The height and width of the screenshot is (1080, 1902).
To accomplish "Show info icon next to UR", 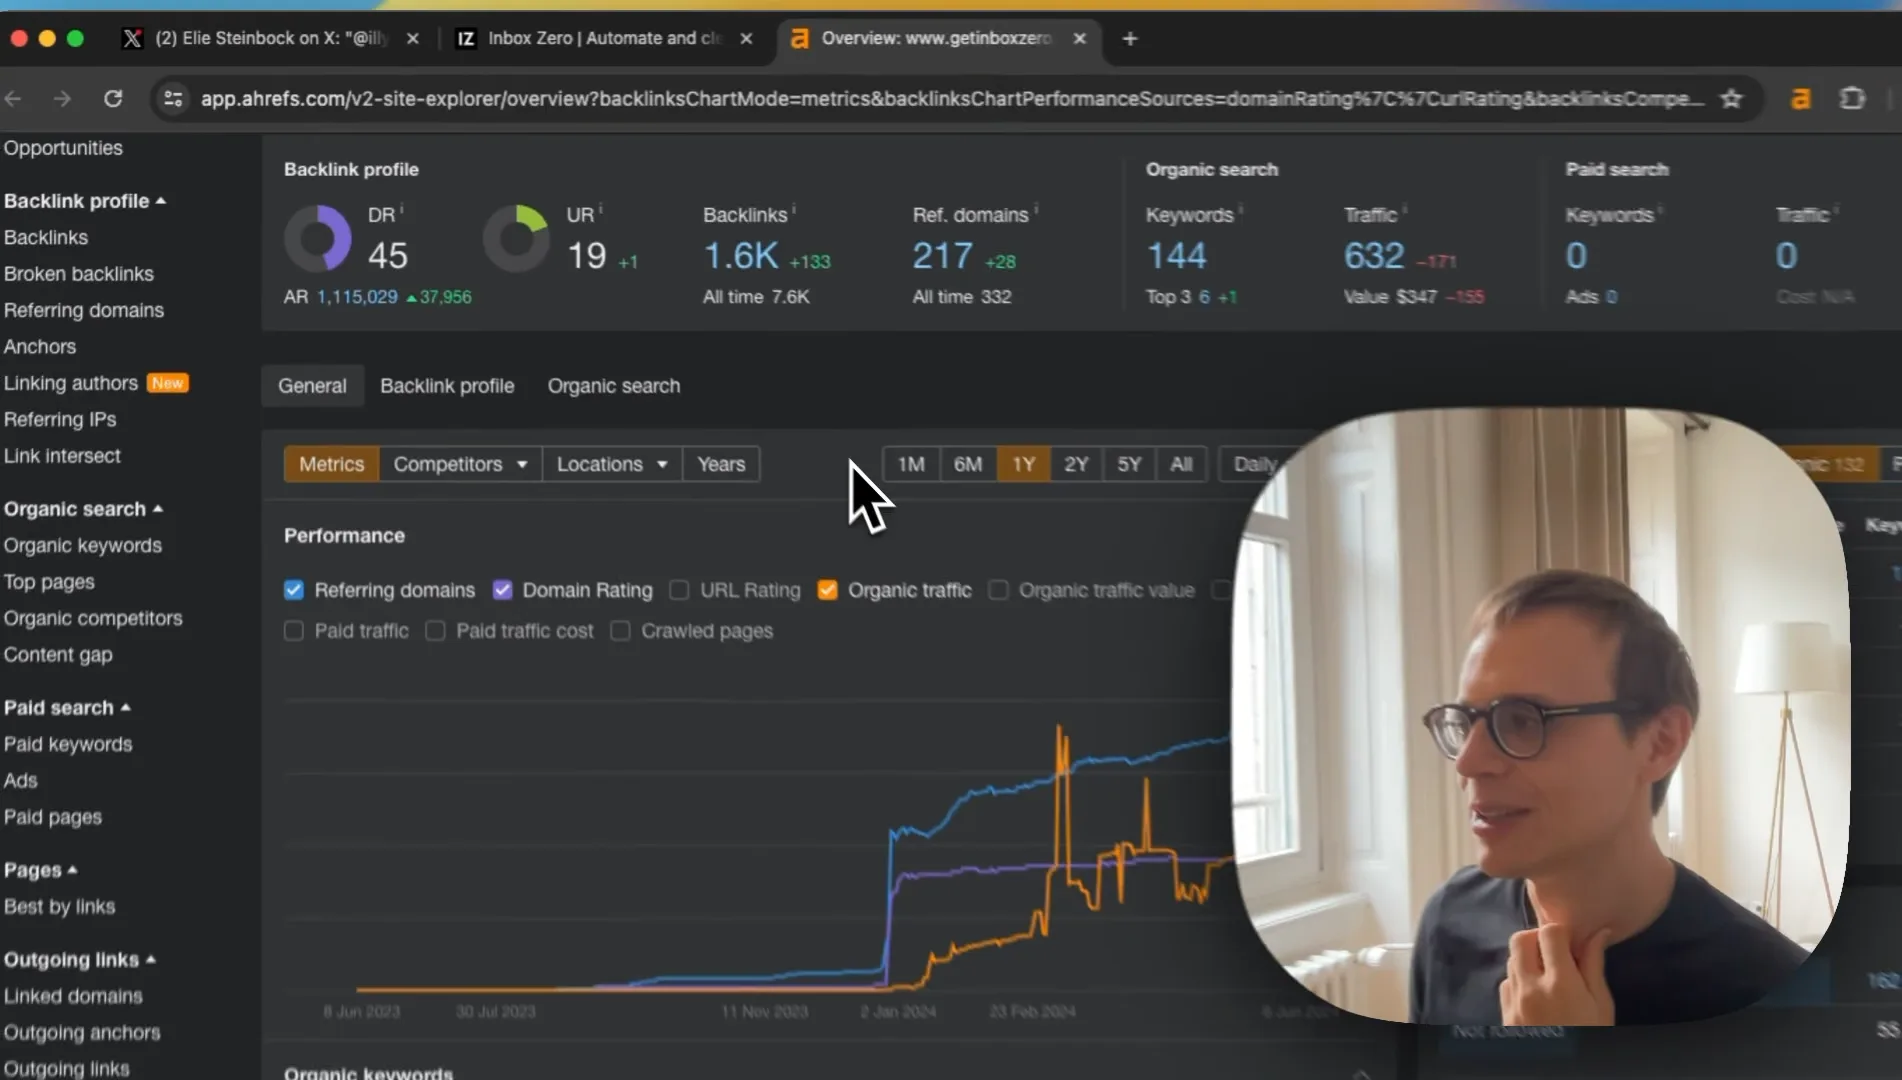I will click(x=601, y=209).
